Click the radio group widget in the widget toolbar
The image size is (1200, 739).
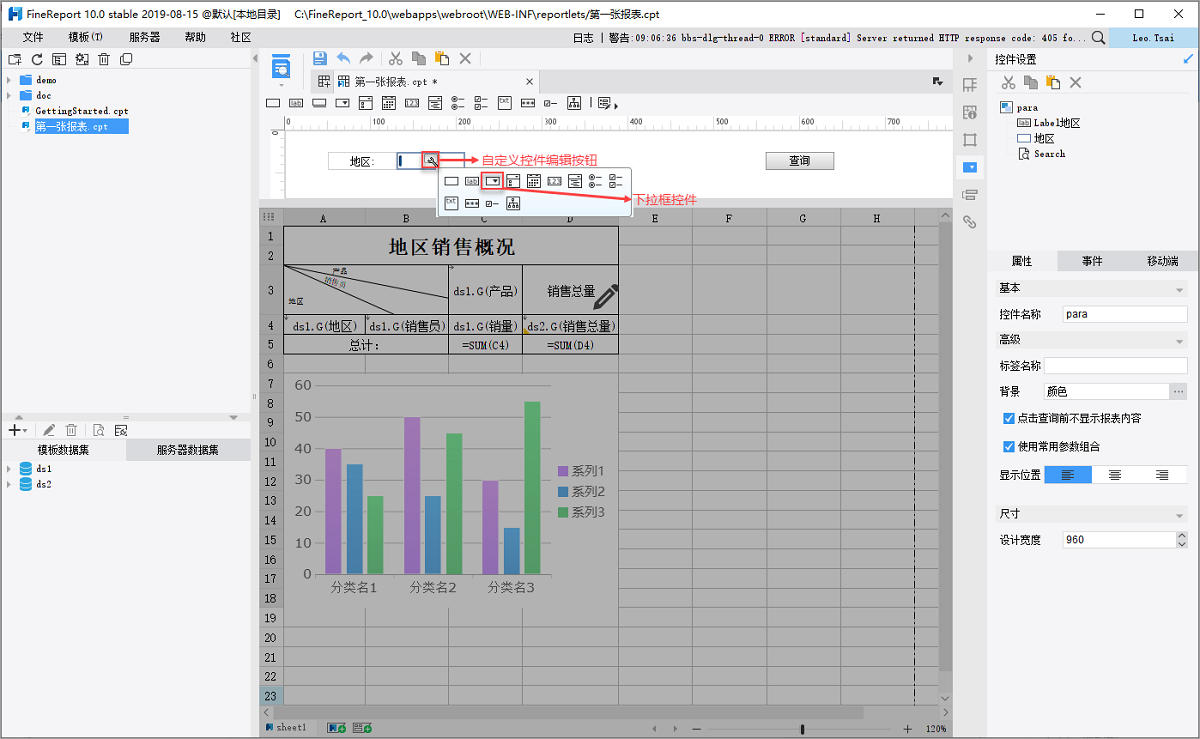(458, 102)
